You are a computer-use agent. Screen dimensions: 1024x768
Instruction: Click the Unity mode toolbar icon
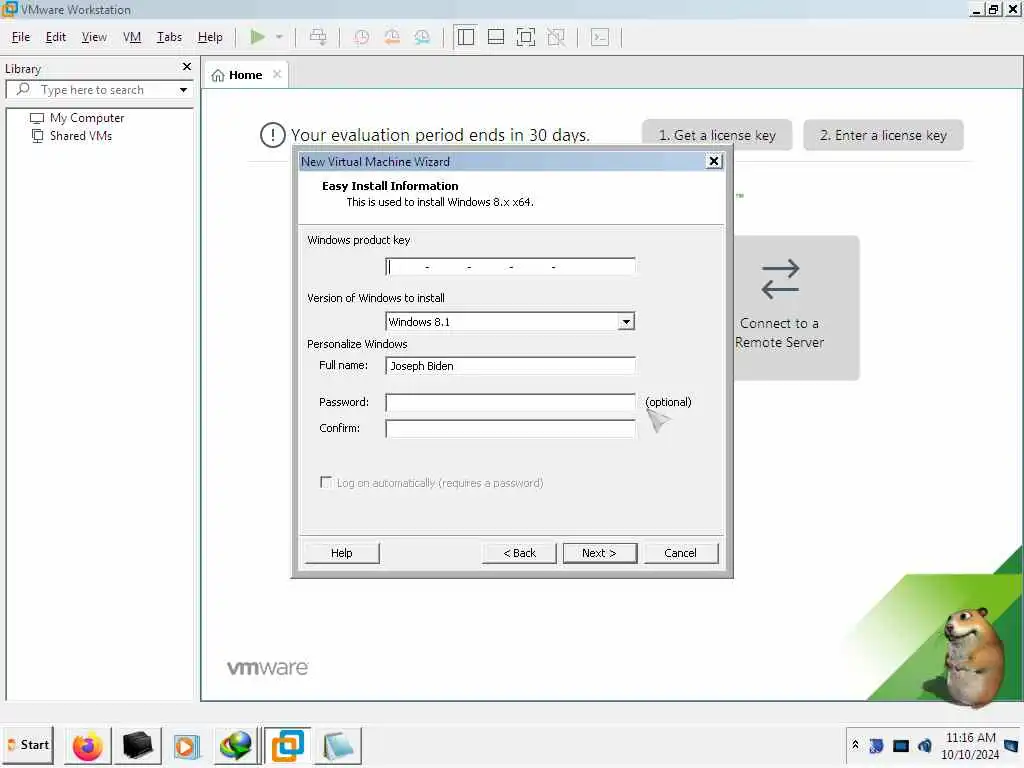tap(556, 37)
